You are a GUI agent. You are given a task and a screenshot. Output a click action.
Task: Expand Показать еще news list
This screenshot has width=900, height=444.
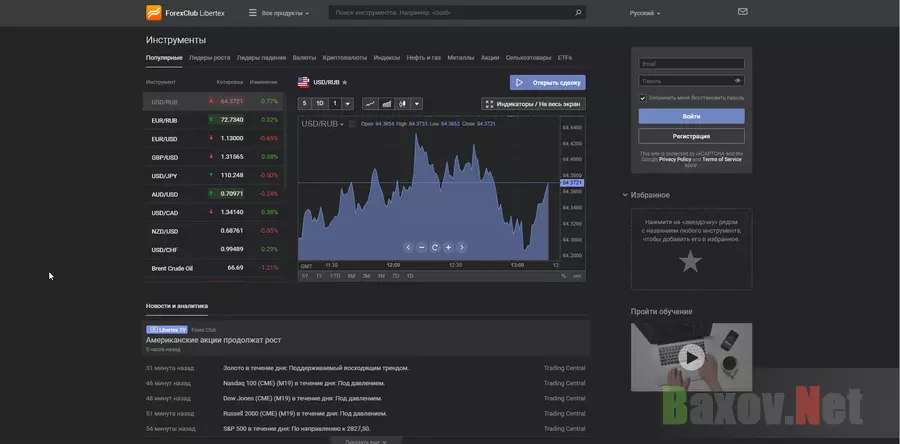tap(366, 441)
